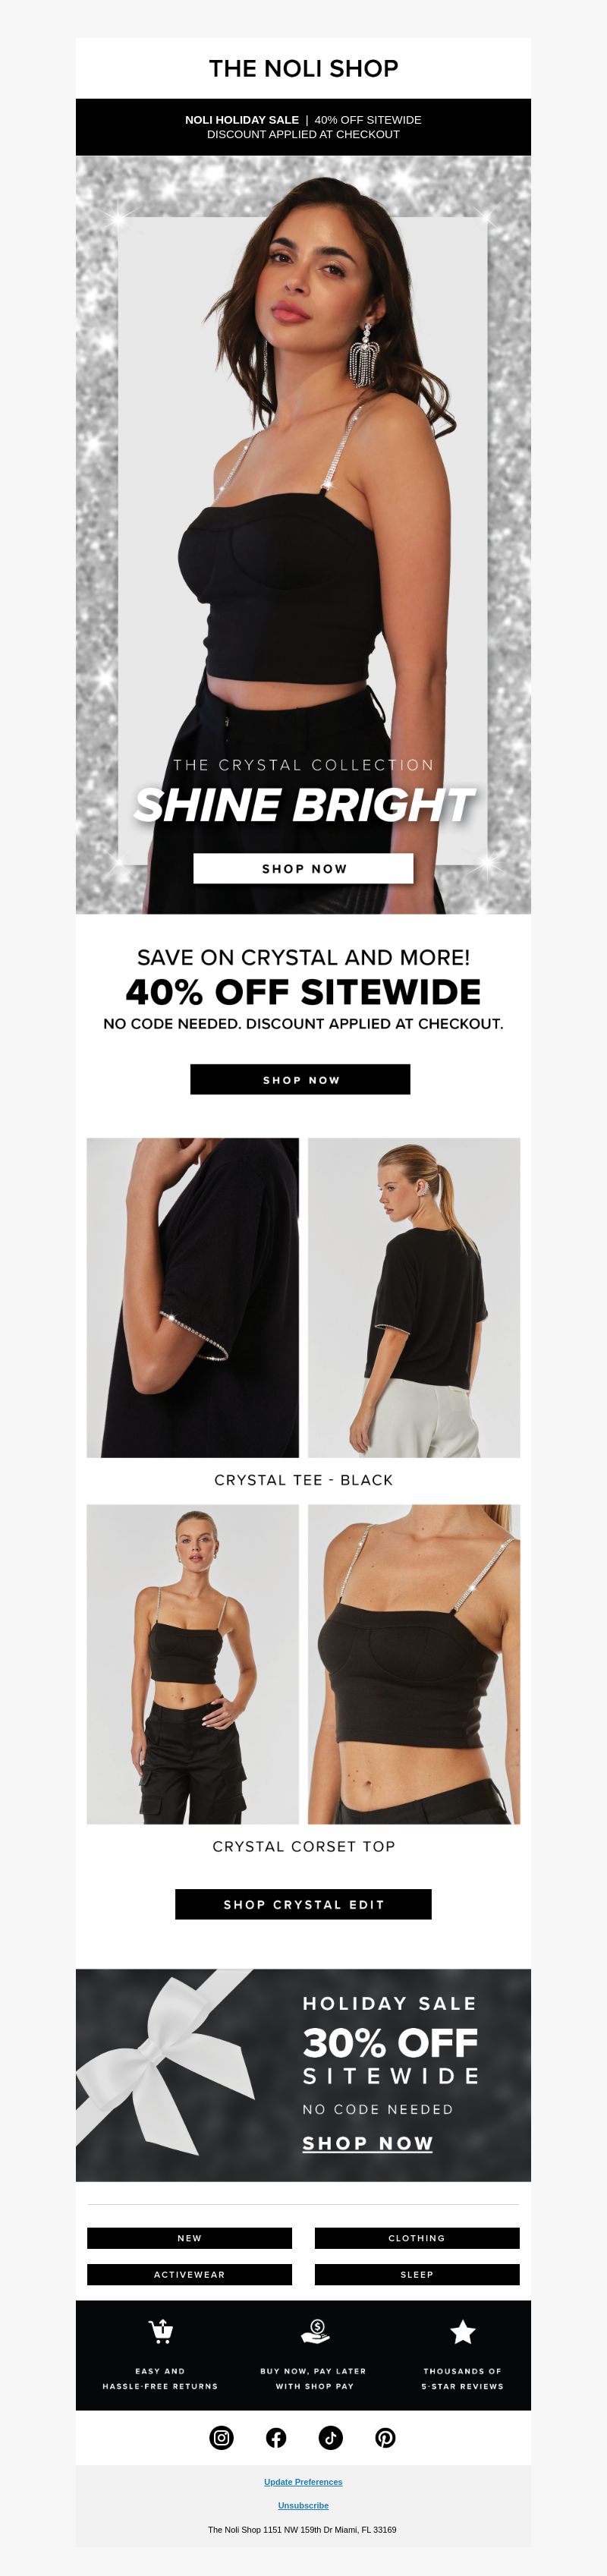Click the black Shop Now button under 40% off

click(x=300, y=1079)
